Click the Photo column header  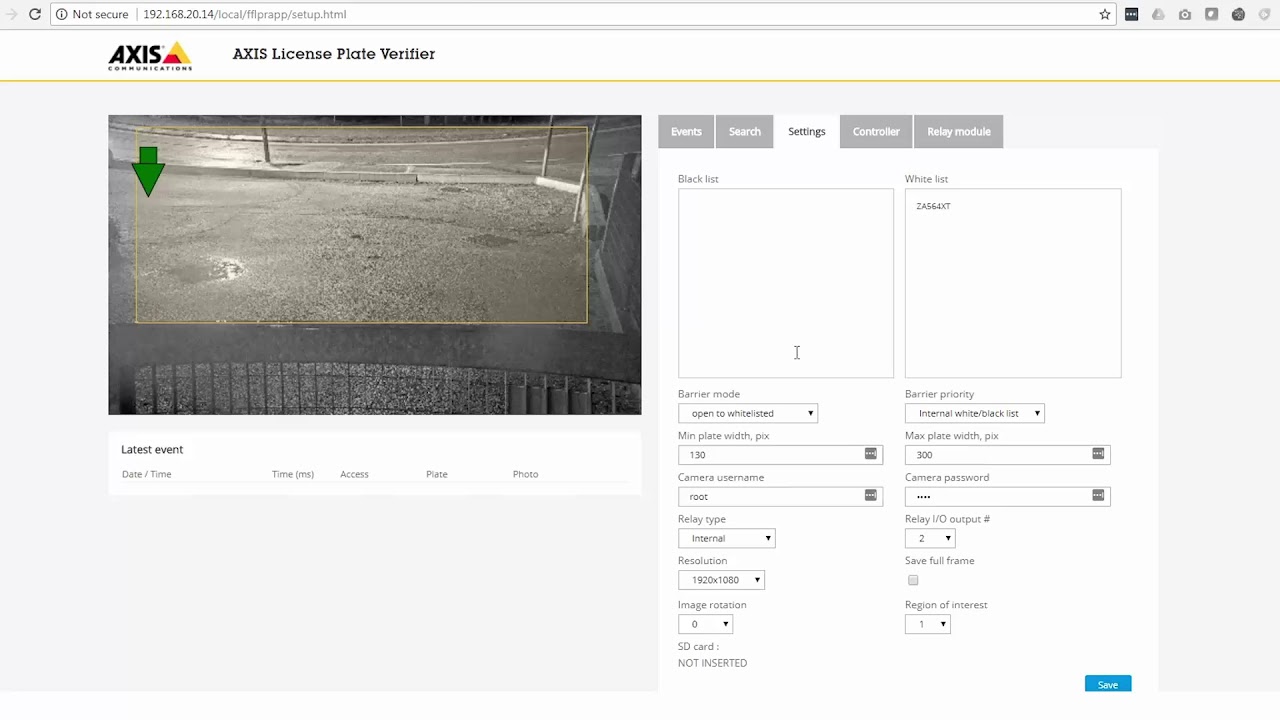tap(525, 474)
